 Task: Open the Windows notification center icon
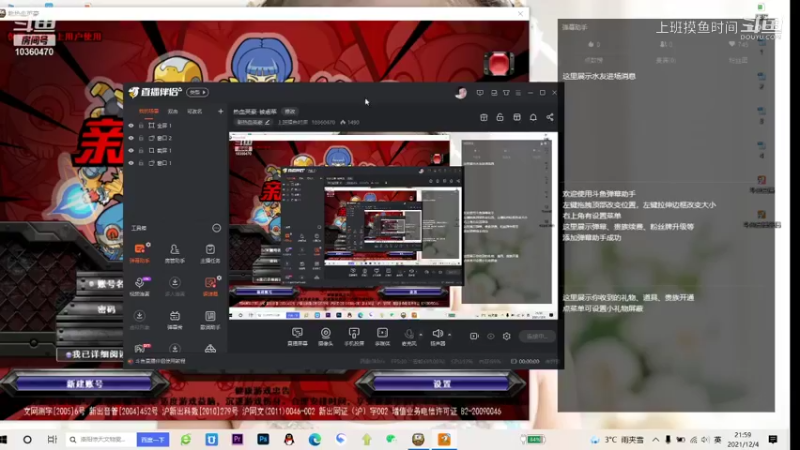[773, 439]
